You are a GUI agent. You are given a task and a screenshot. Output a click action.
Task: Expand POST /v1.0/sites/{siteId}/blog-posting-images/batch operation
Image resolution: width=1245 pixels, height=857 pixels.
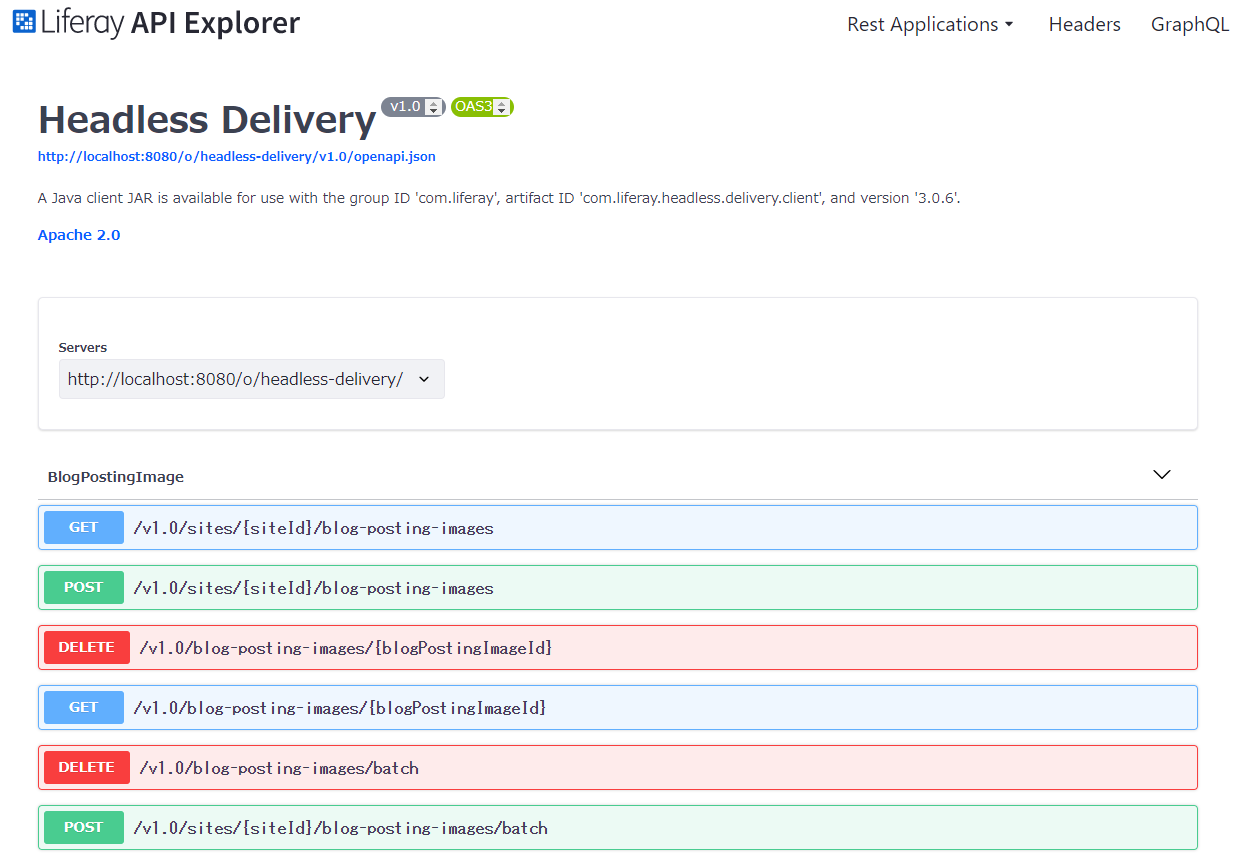[x=618, y=827]
